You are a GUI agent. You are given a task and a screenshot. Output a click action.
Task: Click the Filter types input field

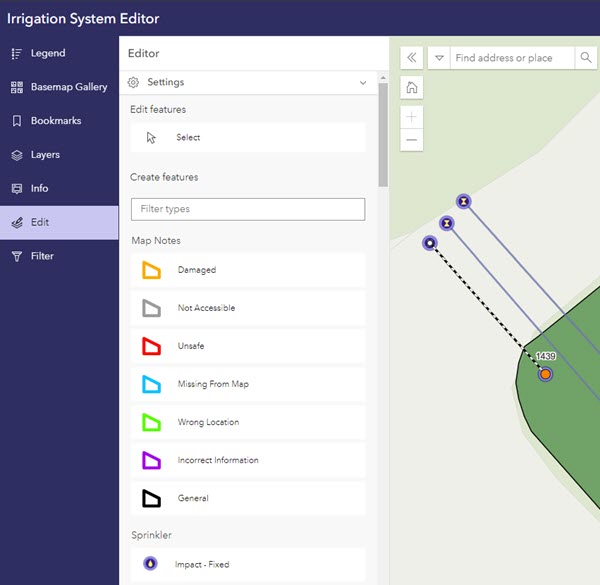[247, 209]
